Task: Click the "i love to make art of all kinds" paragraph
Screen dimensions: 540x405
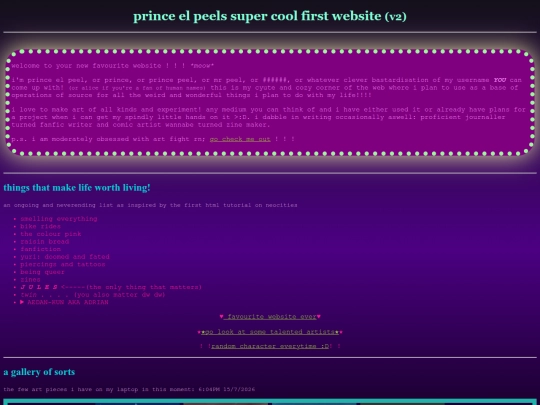Action: (x=269, y=117)
